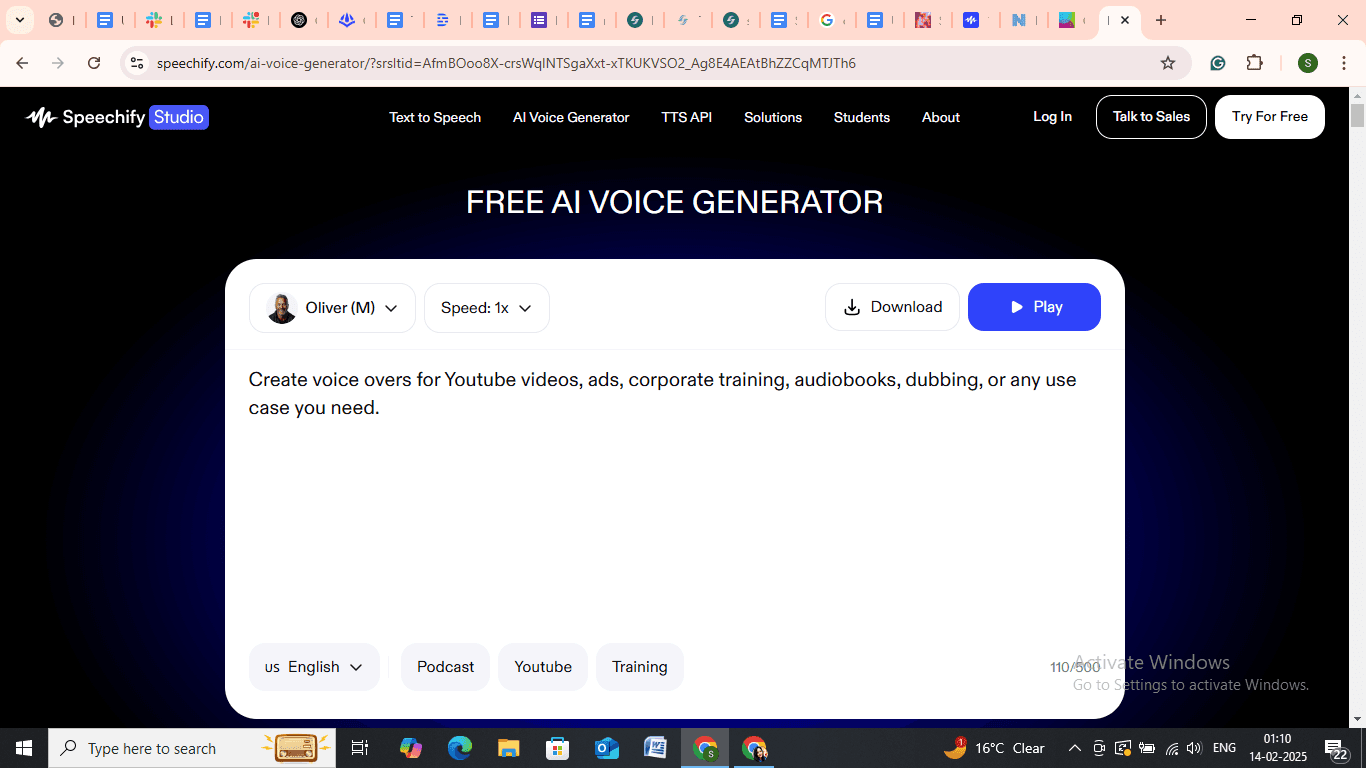
Task: Show hidden system tray icons
Action: (x=1075, y=748)
